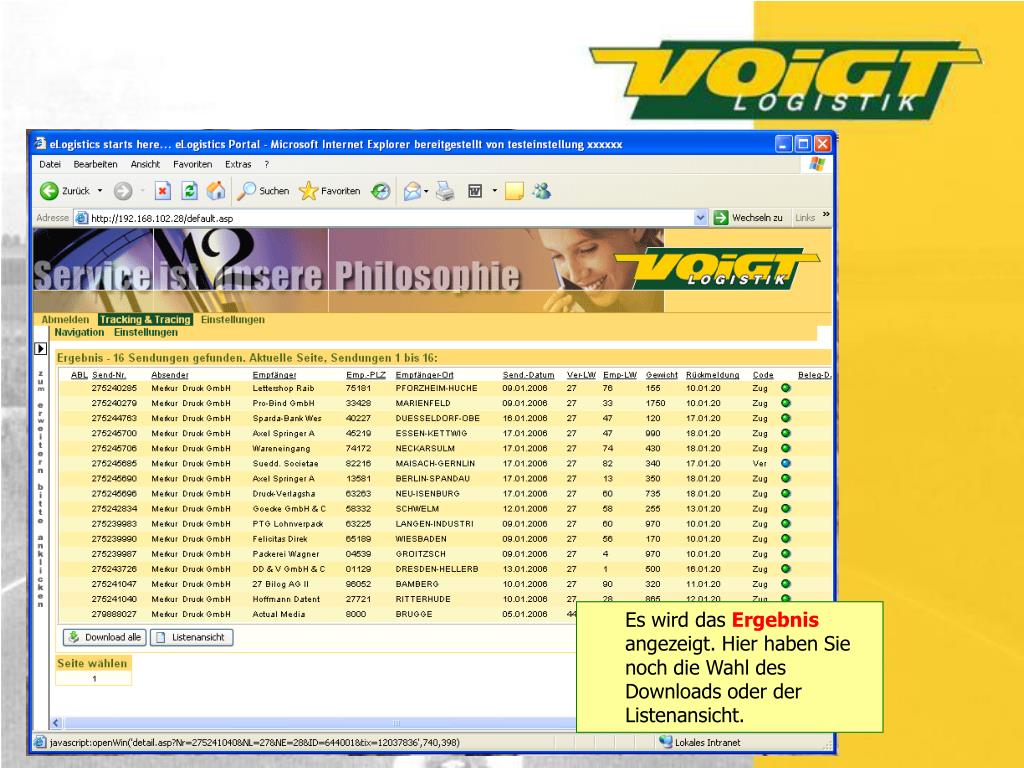Select page 1 under Seite wählen
The image size is (1024, 768).
coord(94,679)
